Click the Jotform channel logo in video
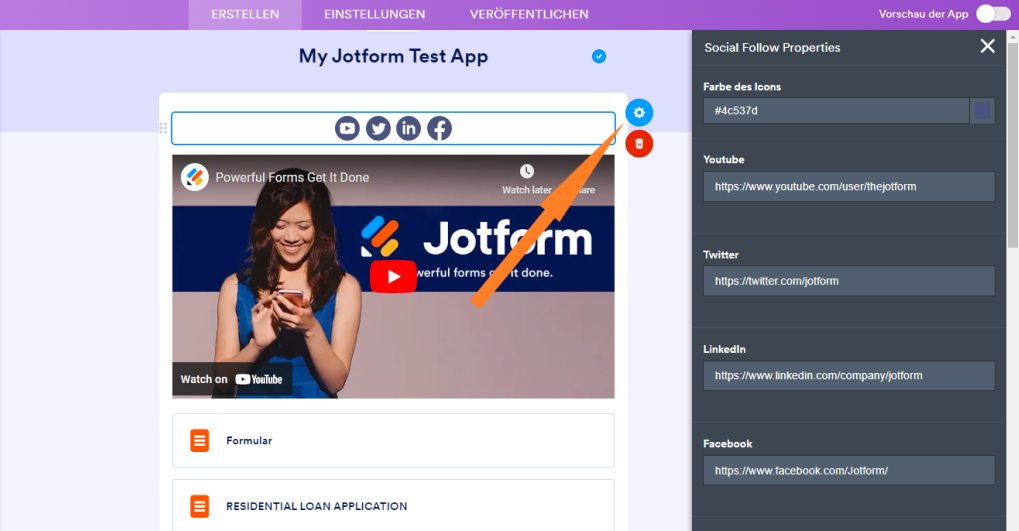The height and width of the screenshot is (531, 1019). coord(194,177)
